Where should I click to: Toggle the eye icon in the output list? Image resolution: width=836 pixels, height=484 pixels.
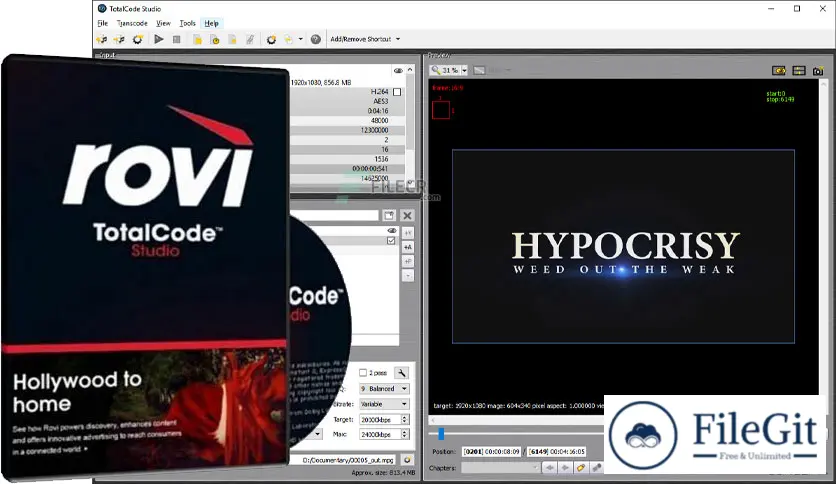click(392, 231)
